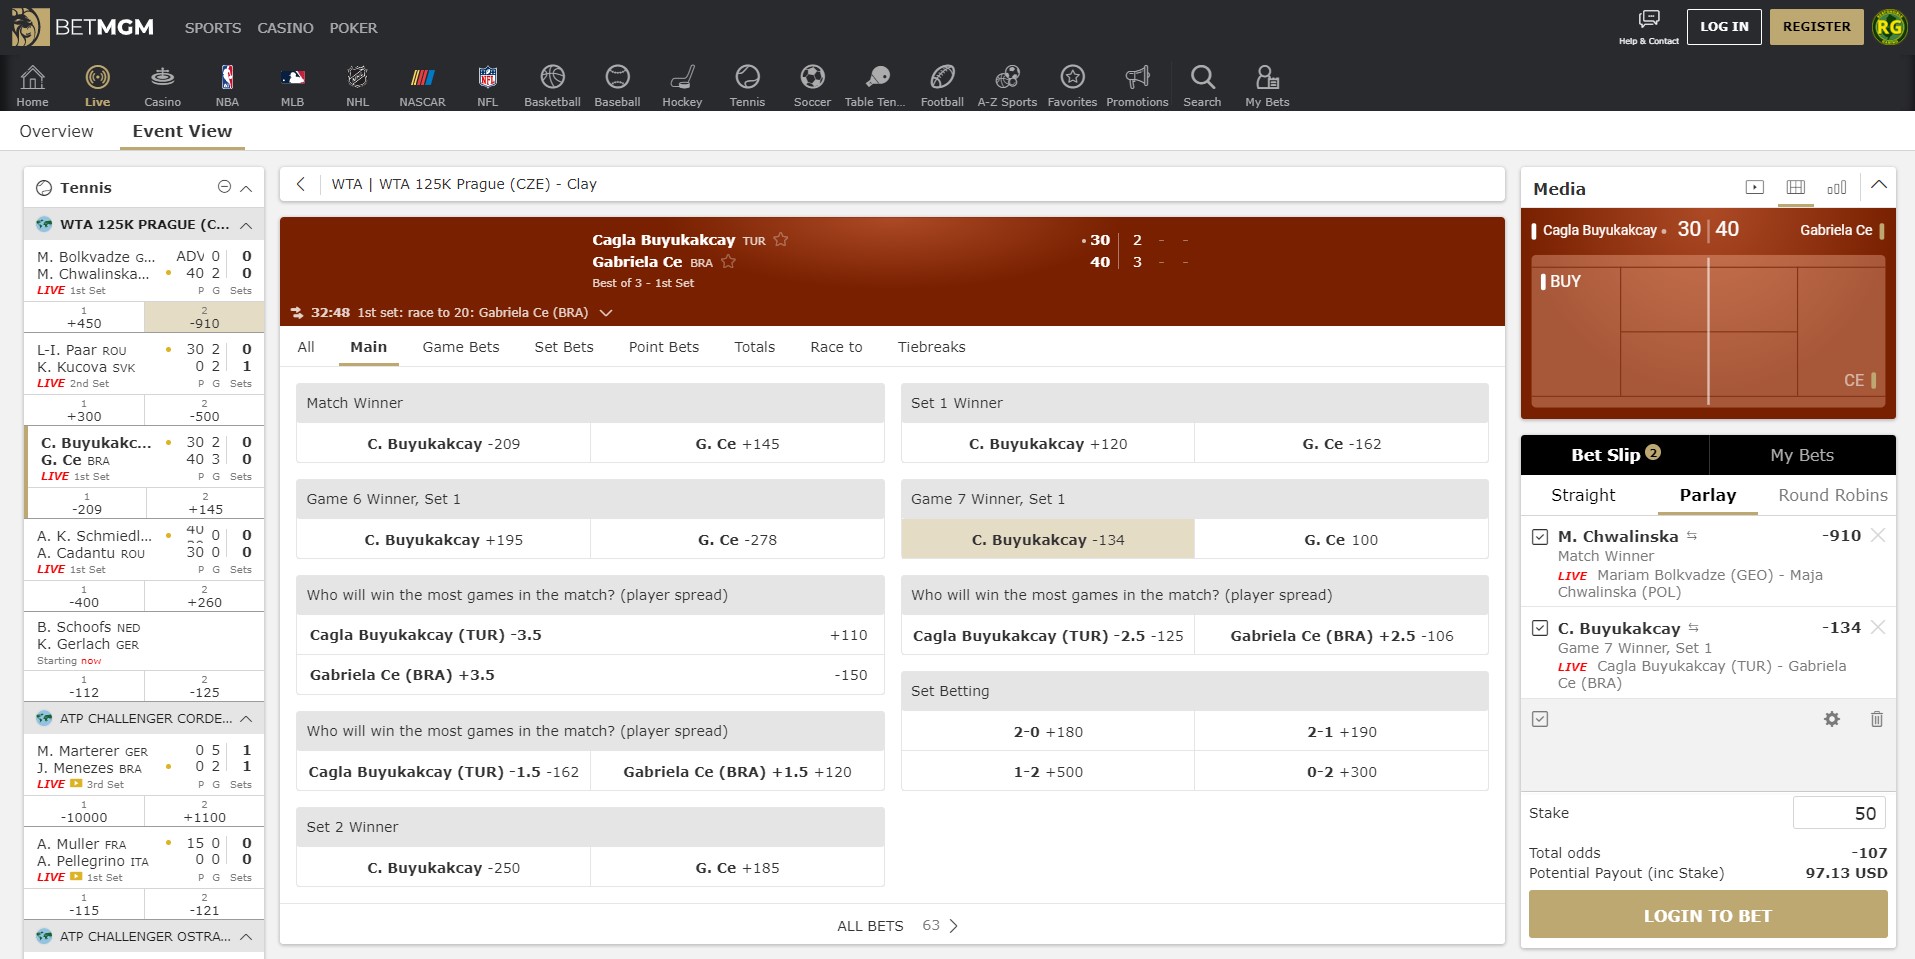Image resolution: width=1915 pixels, height=959 pixels.
Task: Select statistics bar chart icon in Media
Action: (1837, 187)
